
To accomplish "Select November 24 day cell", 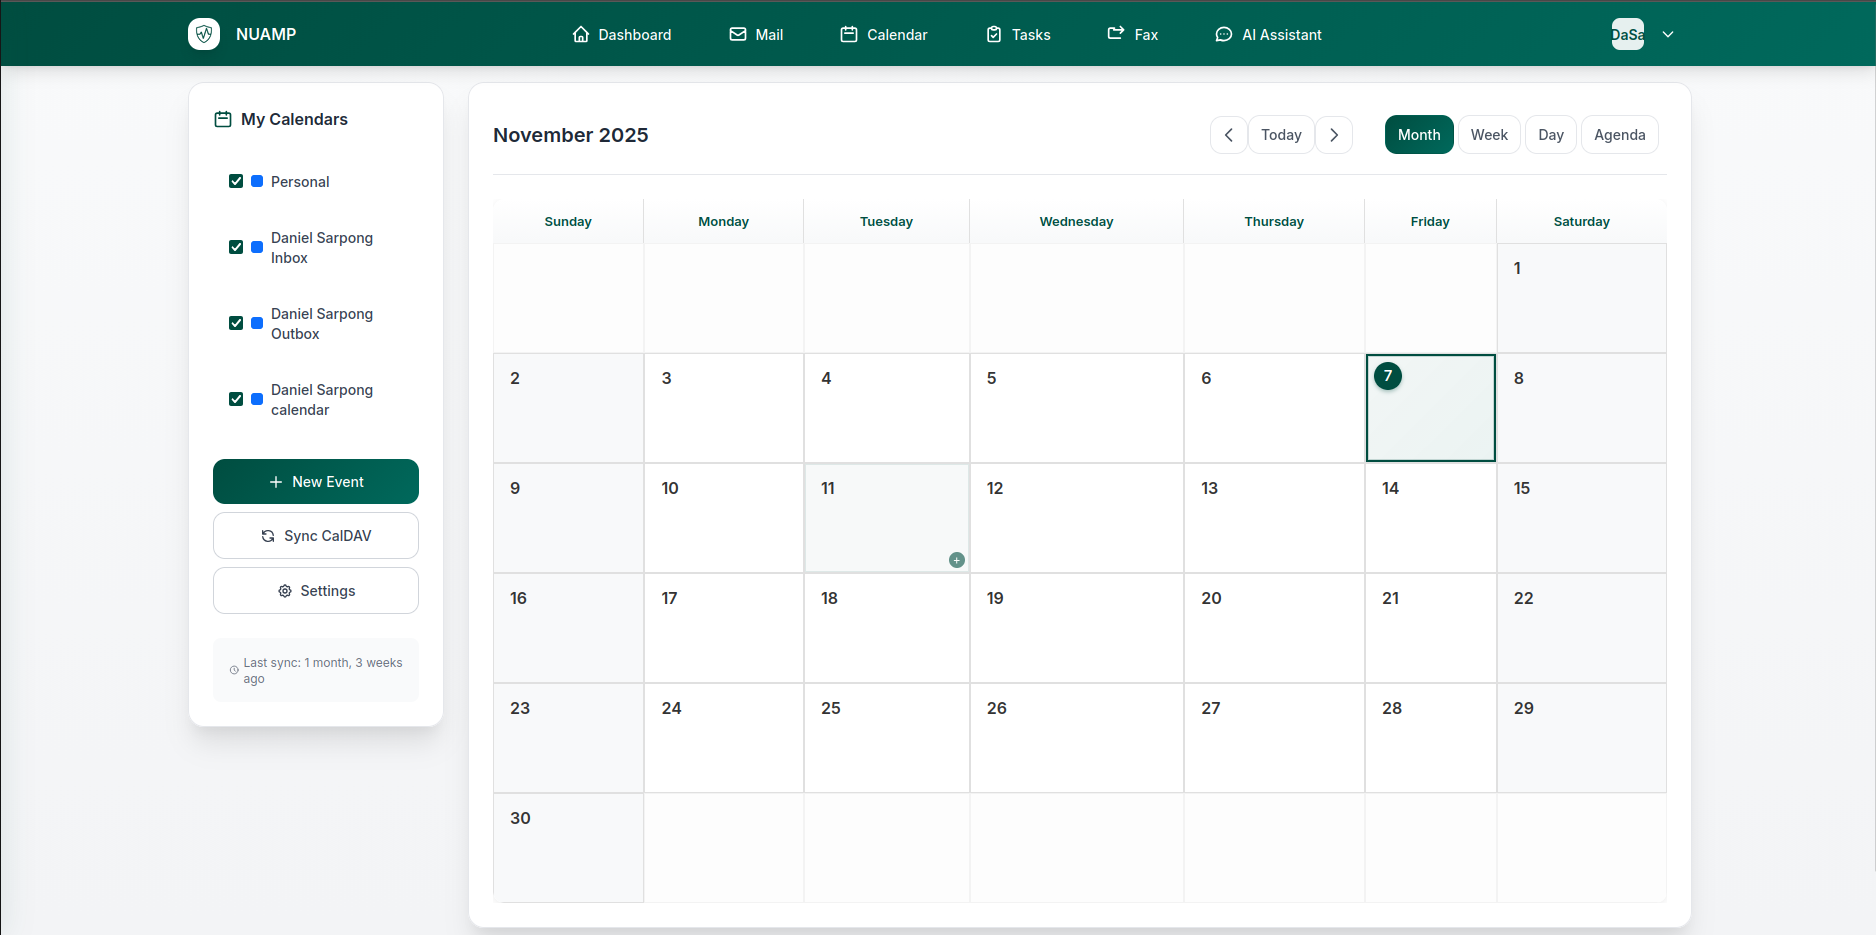I will [724, 738].
